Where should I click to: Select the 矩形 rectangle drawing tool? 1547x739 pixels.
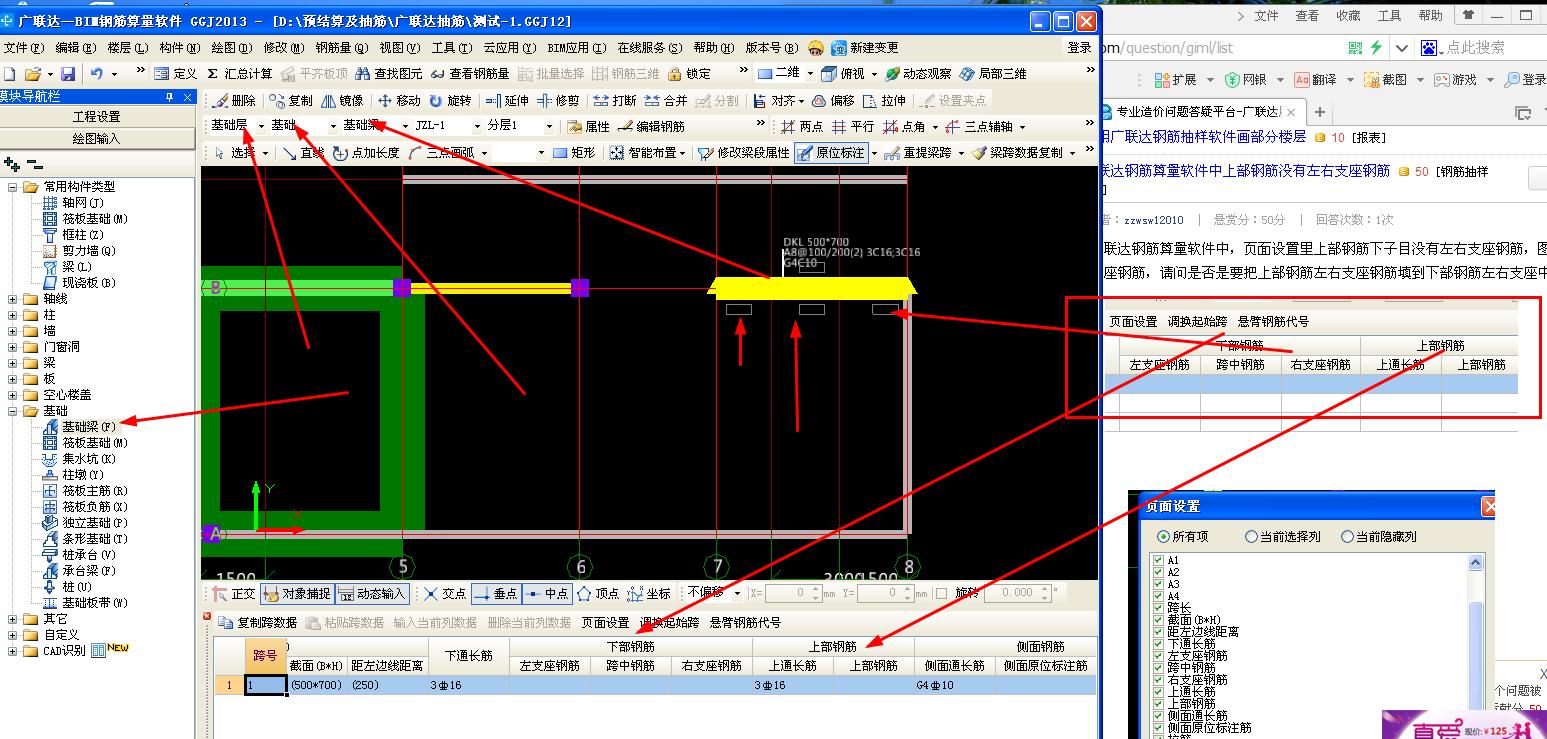pyautogui.click(x=574, y=153)
